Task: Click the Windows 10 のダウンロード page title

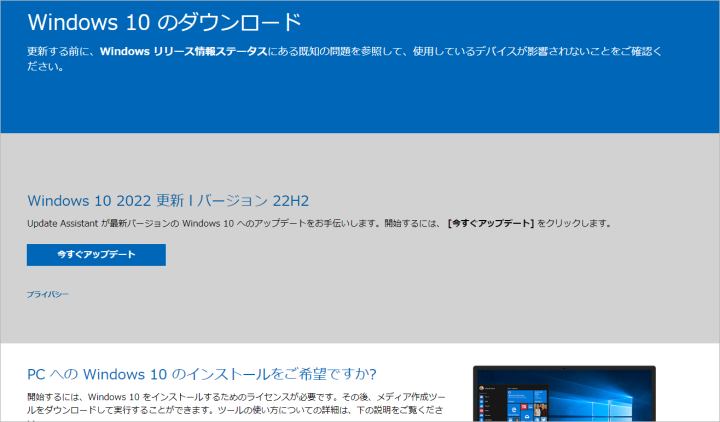Action: coord(164,22)
